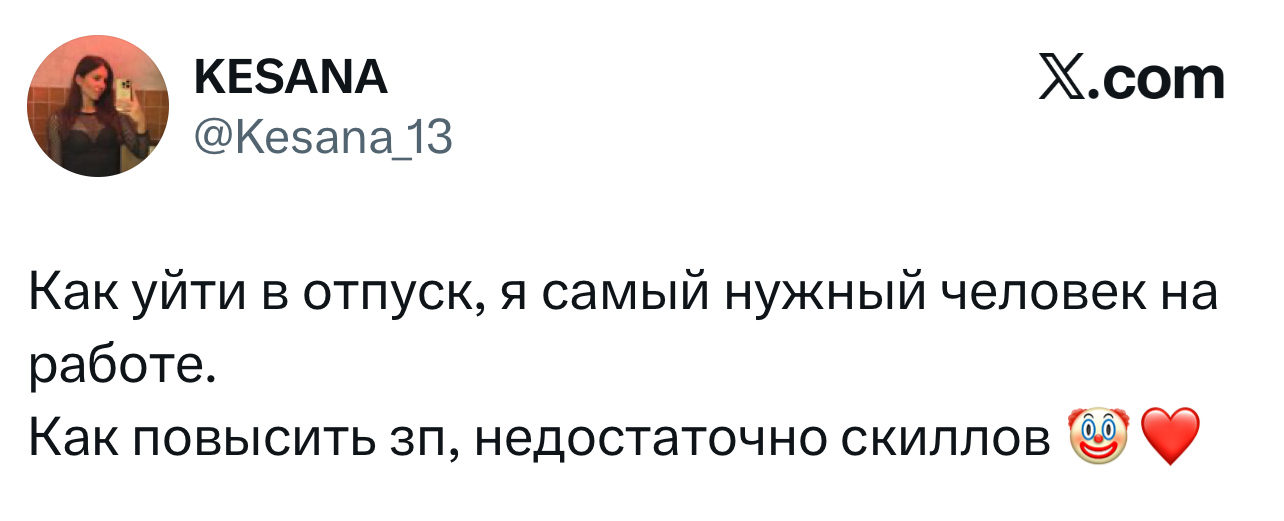1284x521 pixels.
Task: Click the red heart emoji
Action: pyautogui.click(x=1169, y=436)
